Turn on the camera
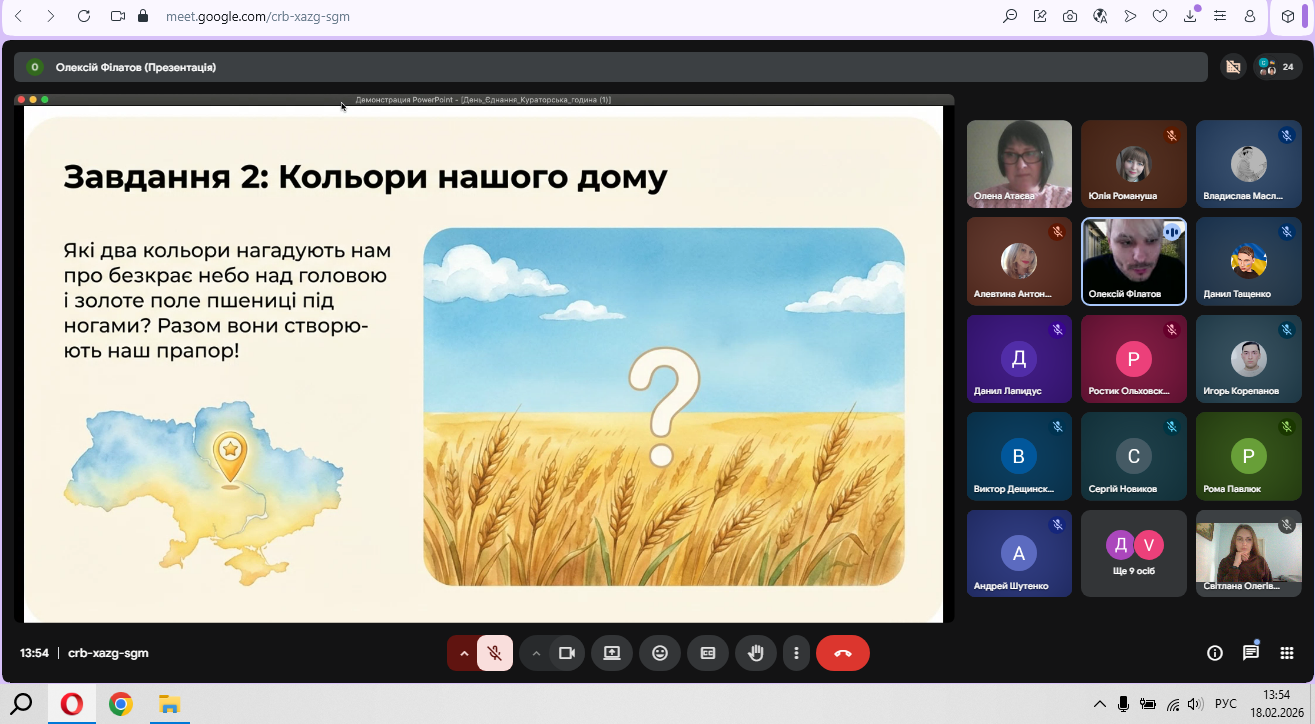Viewport: 1315px width, 724px height. coord(567,653)
